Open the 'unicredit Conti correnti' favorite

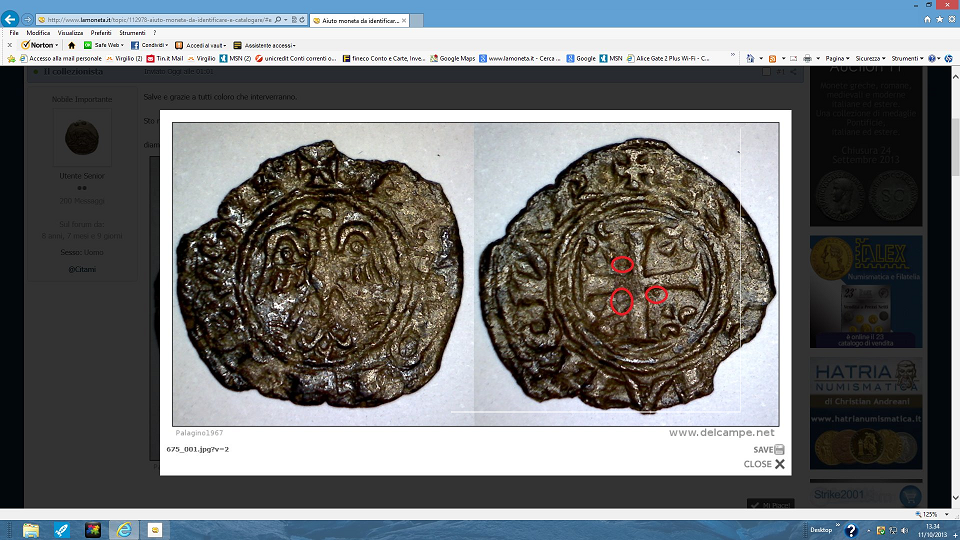296,59
